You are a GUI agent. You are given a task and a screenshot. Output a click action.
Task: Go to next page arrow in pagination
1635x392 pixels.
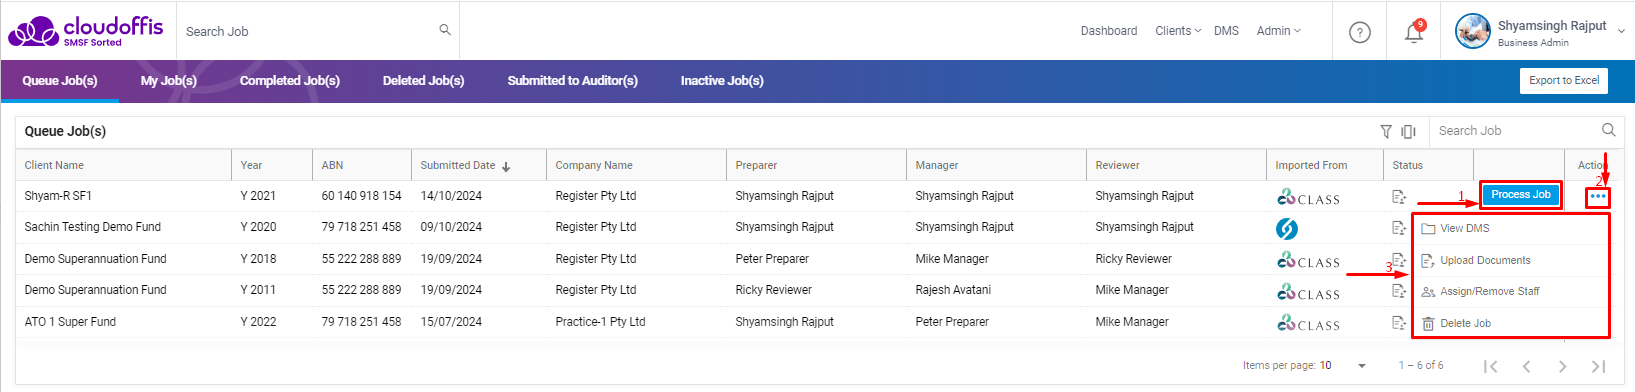coord(1562,366)
